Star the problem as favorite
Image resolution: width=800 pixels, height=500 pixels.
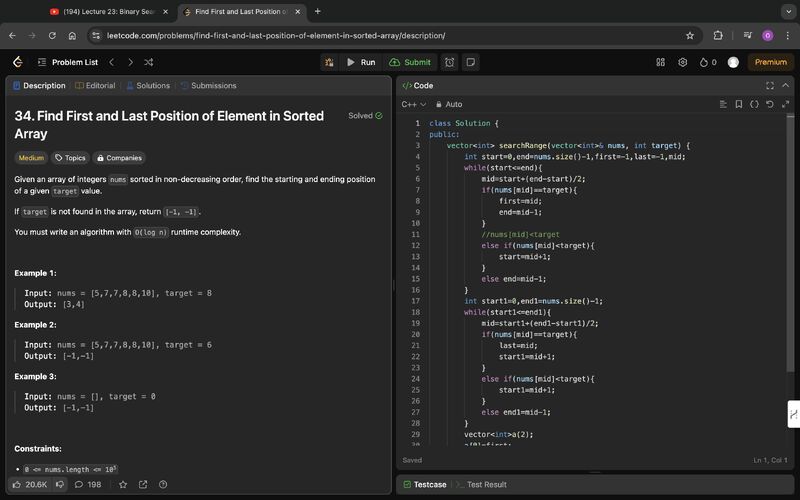[x=123, y=485]
